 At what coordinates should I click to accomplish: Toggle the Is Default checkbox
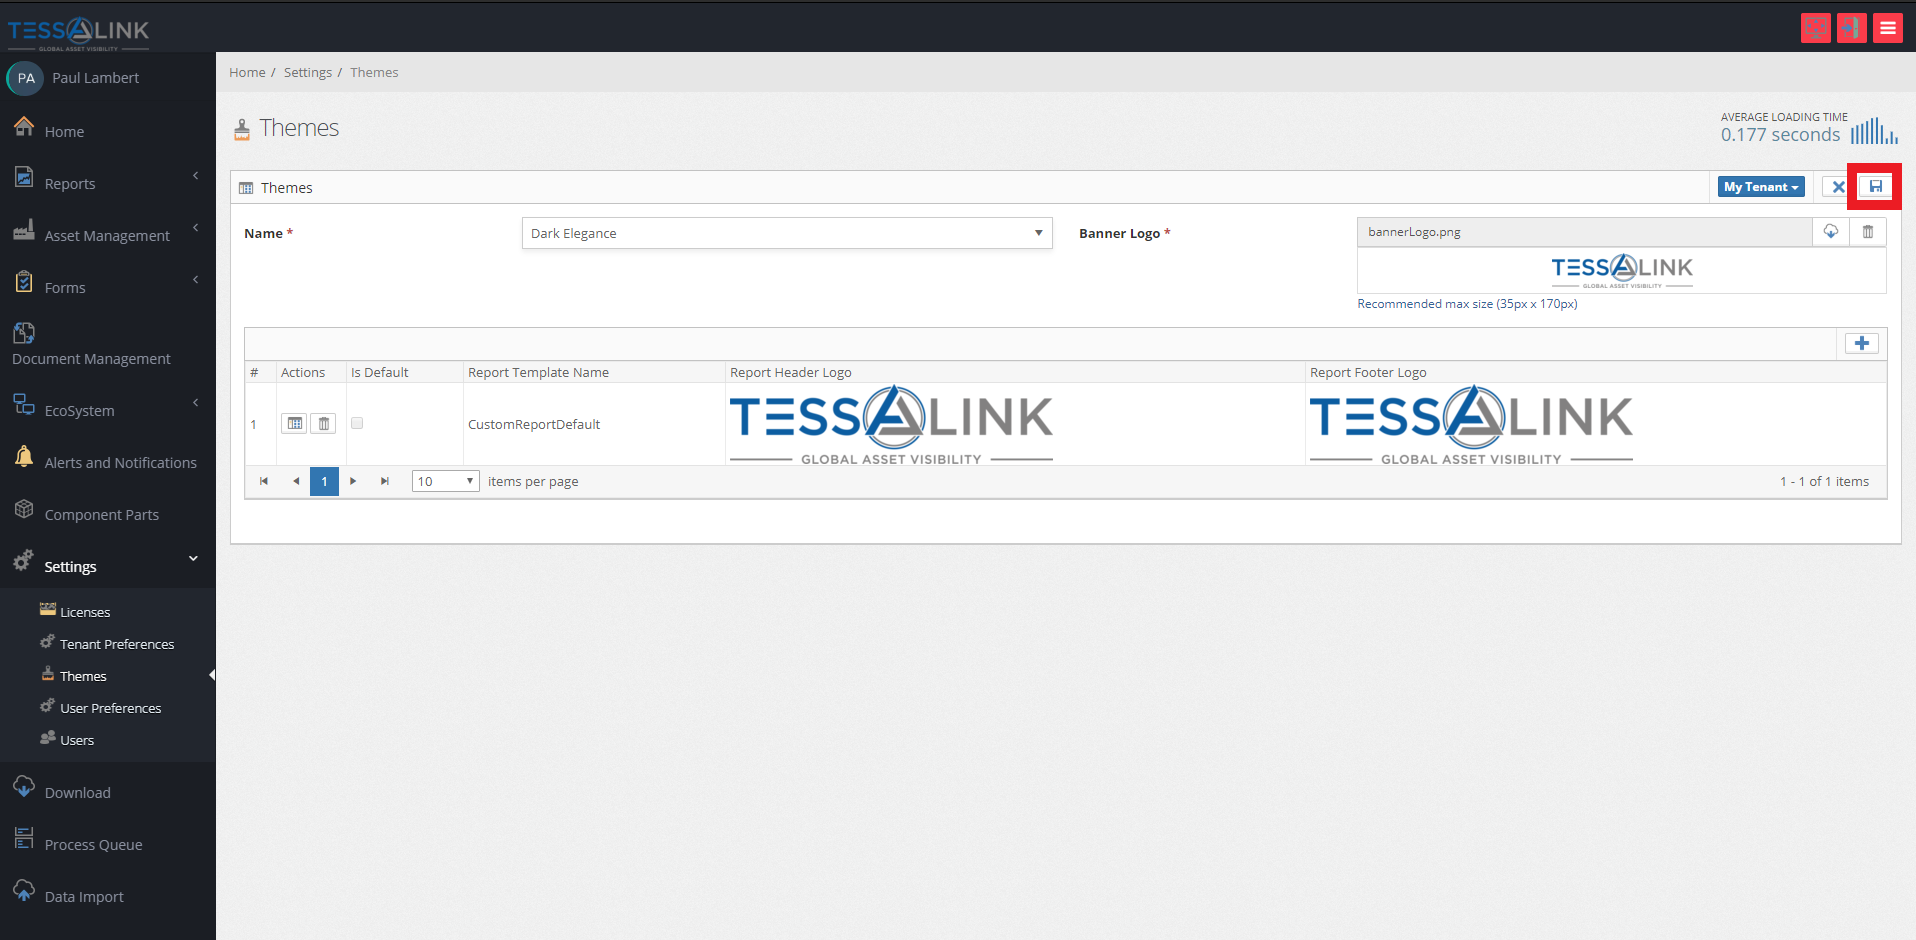click(357, 423)
